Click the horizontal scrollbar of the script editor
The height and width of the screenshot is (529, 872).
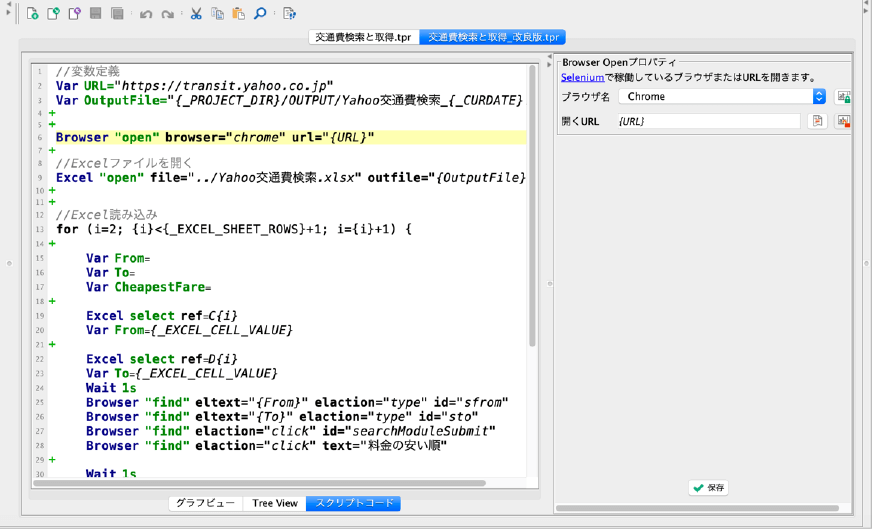(x=260, y=483)
